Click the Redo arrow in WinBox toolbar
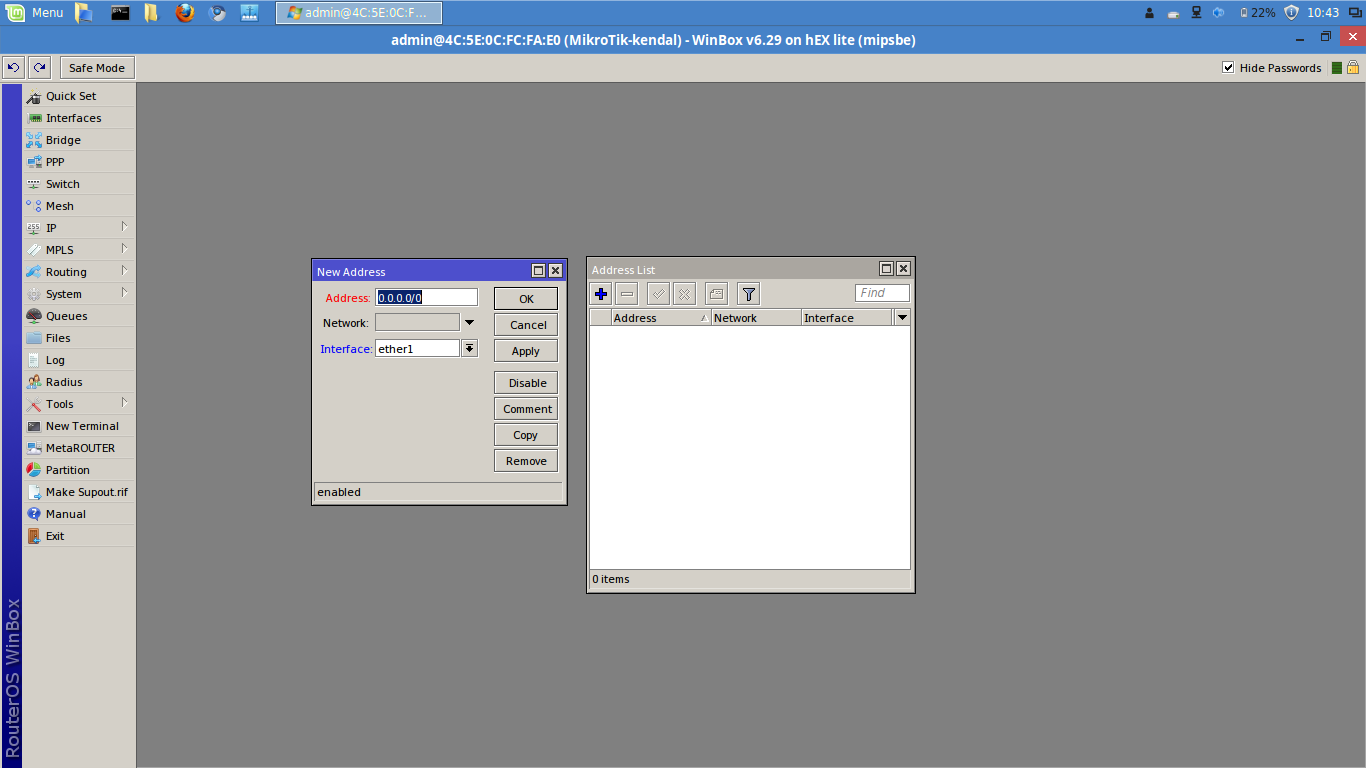The height and width of the screenshot is (768, 1366). 39,68
